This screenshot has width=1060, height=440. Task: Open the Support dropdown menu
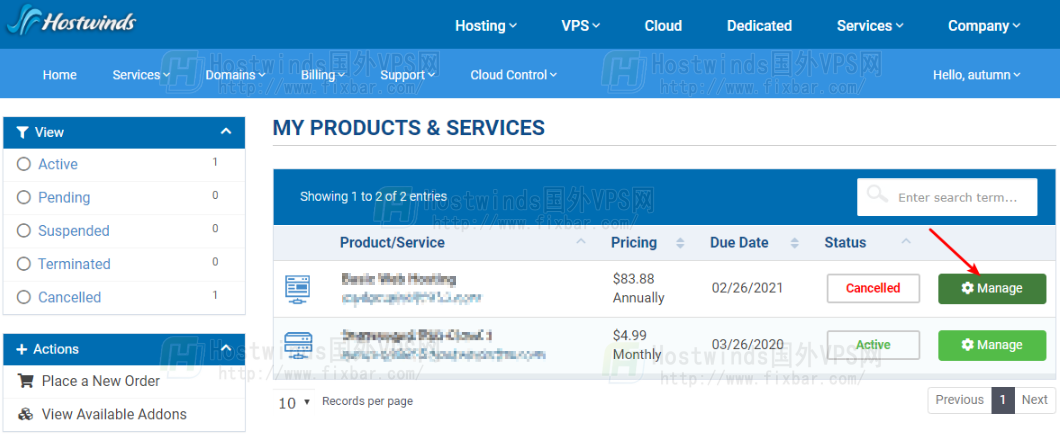[x=407, y=75]
